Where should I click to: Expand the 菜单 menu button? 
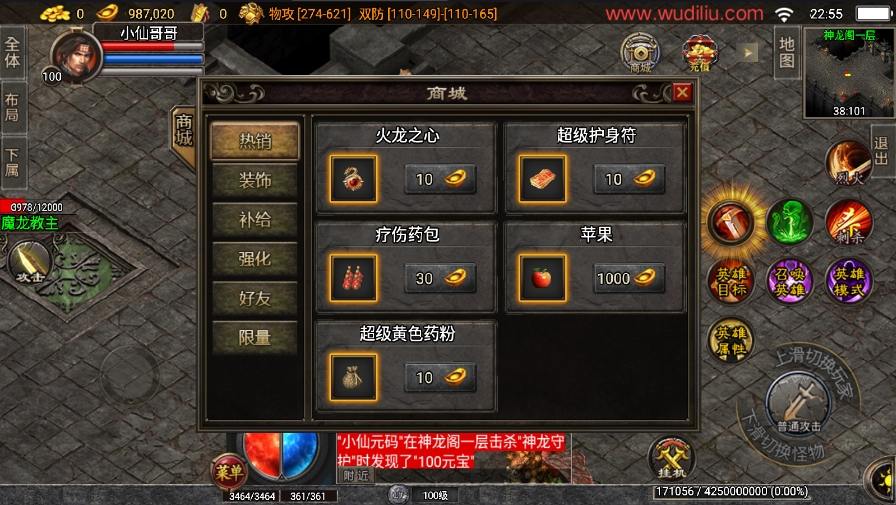tap(229, 472)
